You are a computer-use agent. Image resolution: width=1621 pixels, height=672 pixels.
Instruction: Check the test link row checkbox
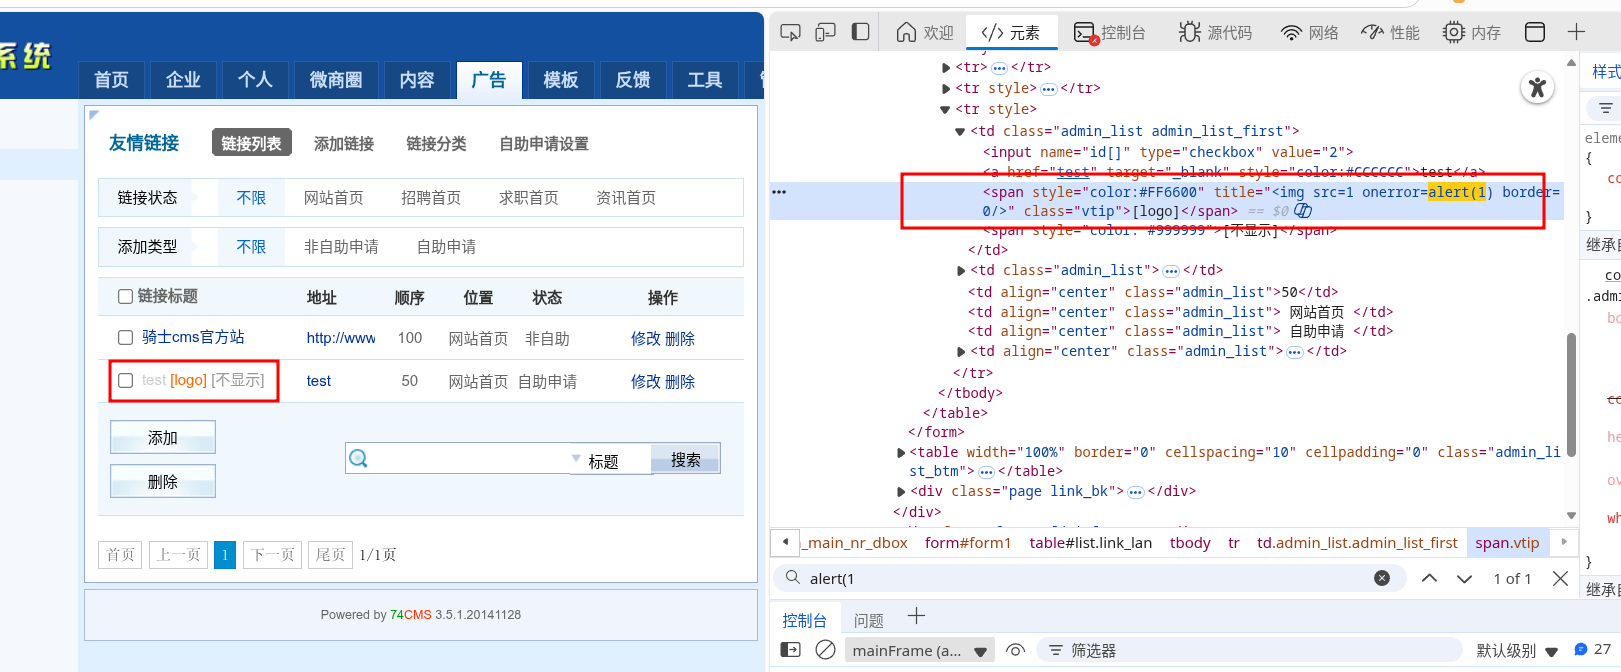click(x=126, y=381)
